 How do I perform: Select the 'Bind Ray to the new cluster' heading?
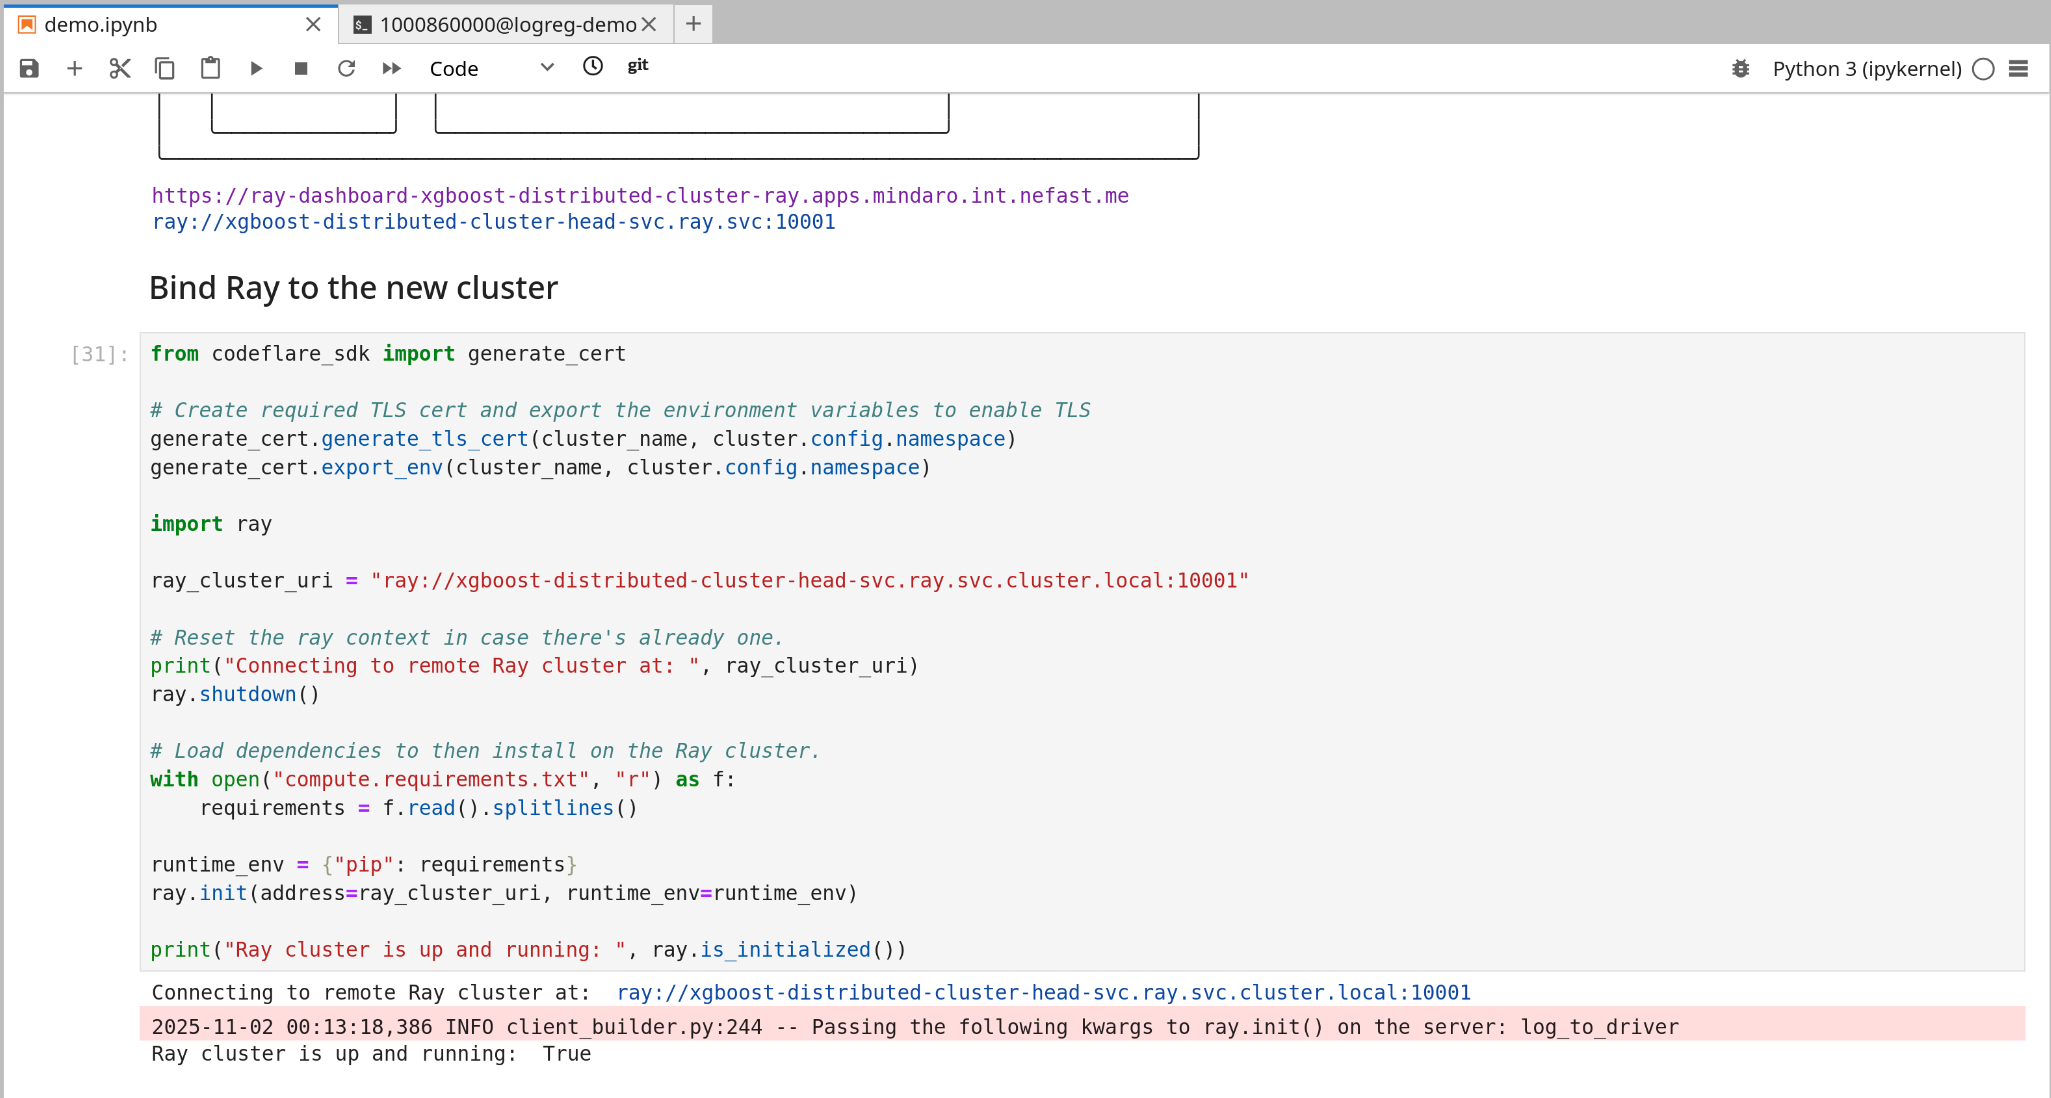353,288
